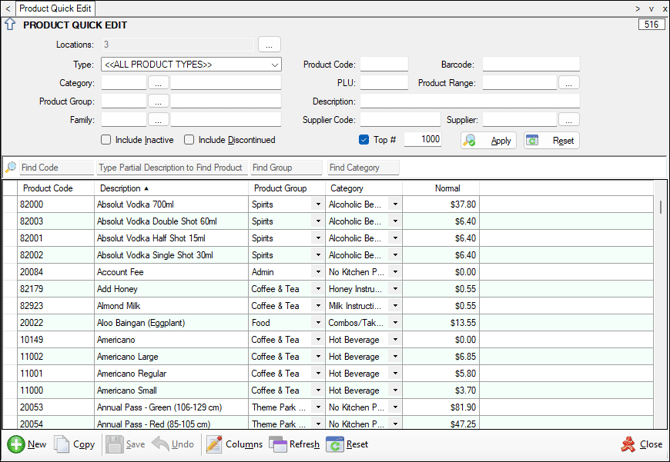Open the Columns pencil icon
This screenshot has width=670, height=462.
pos(214,444)
